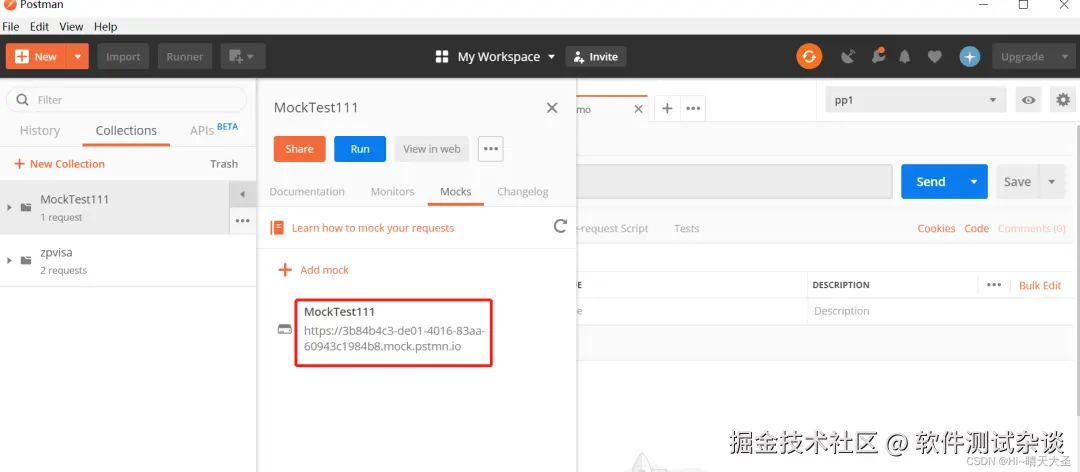Click the blue Run button
Image resolution: width=1080 pixels, height=472 pixels.
360,149
